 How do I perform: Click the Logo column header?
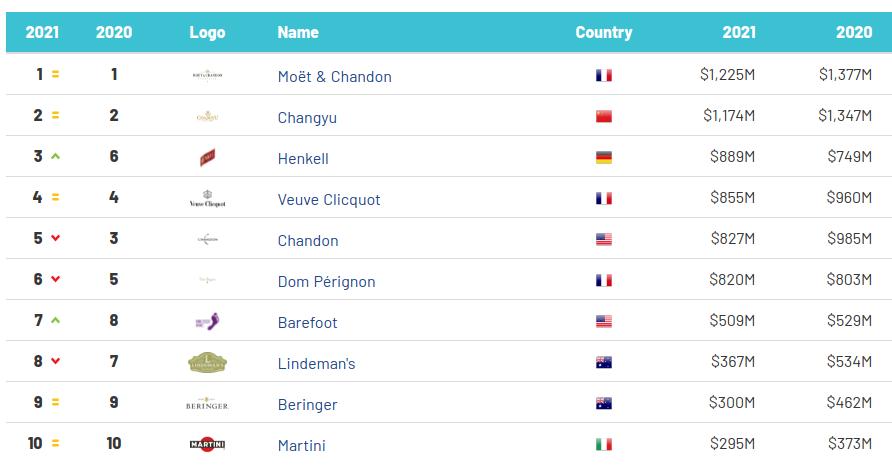207,32
